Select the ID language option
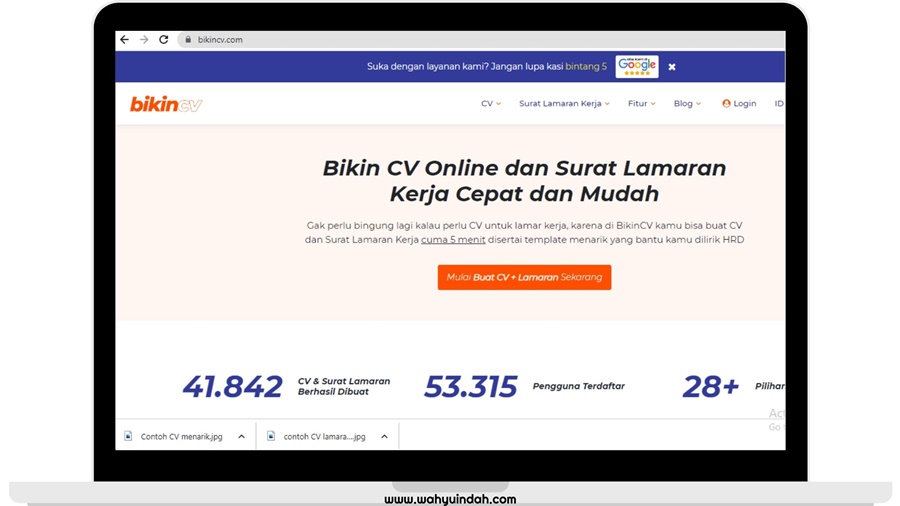 click(x=779, y=103)
